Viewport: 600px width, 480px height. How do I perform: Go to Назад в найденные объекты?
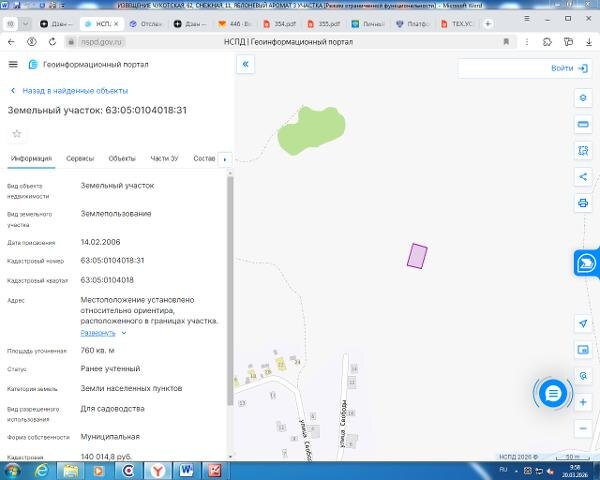[75, 91]
